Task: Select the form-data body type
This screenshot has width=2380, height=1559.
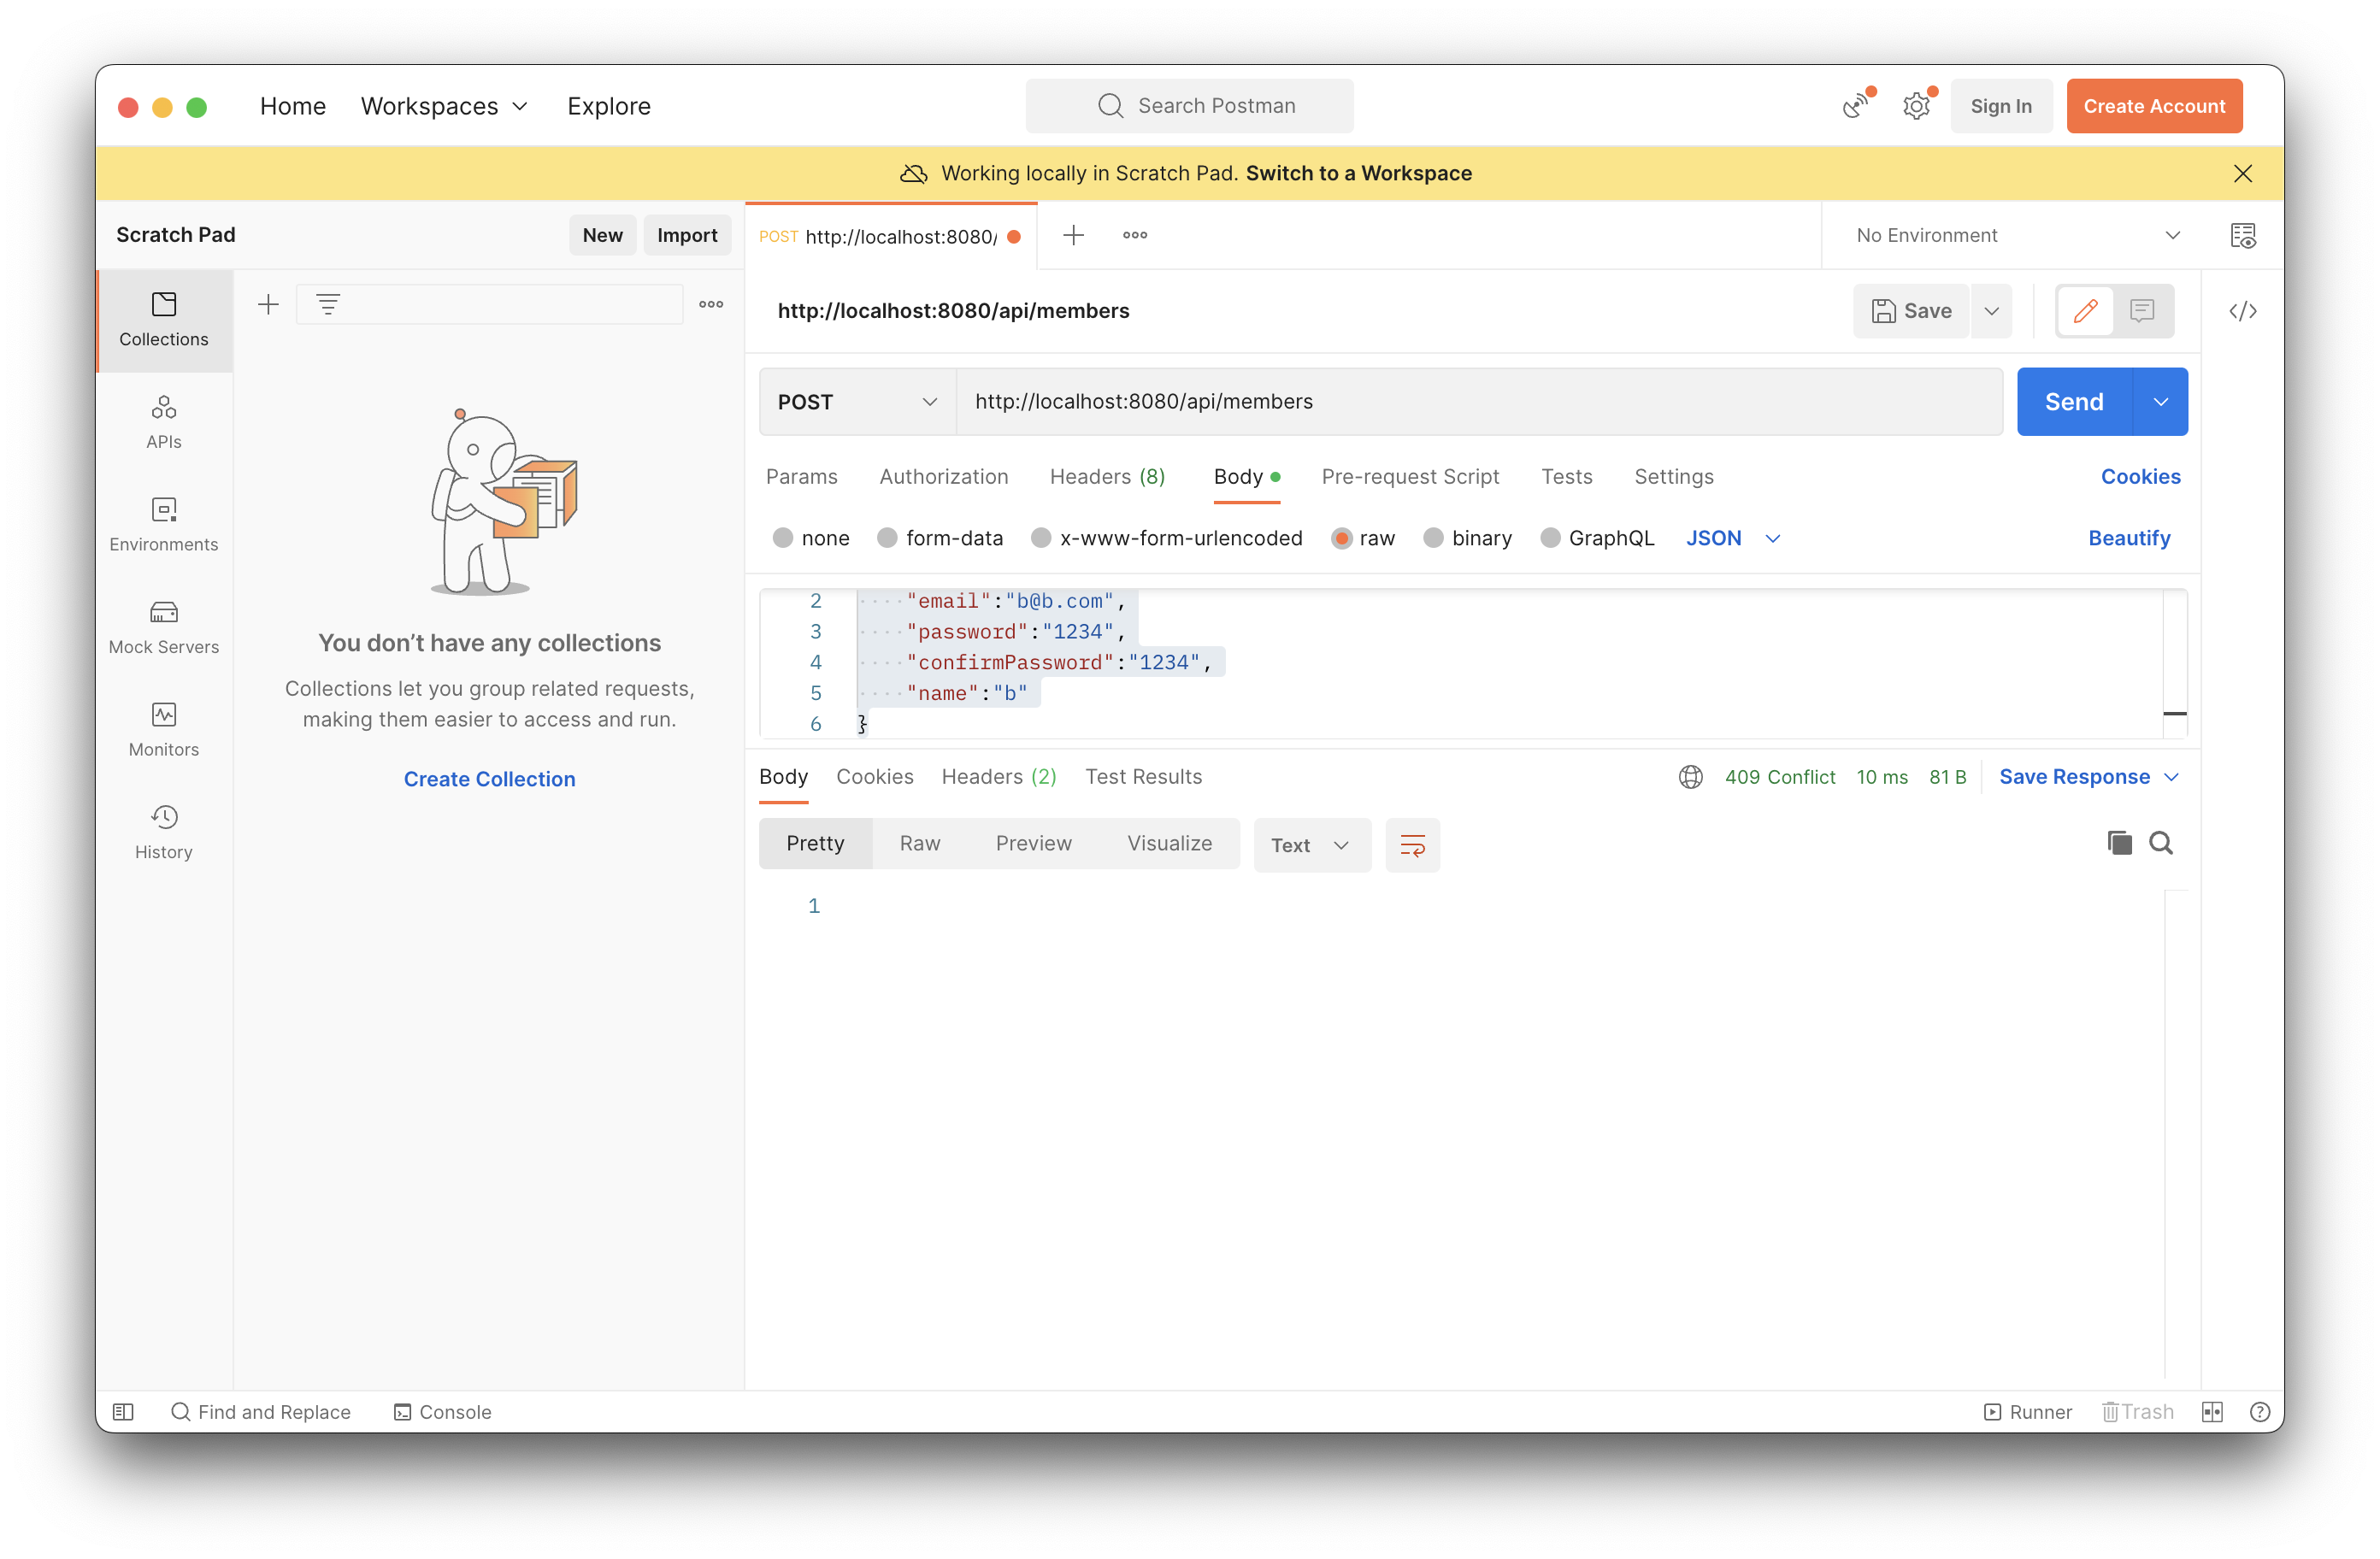Action: [886, 538]
